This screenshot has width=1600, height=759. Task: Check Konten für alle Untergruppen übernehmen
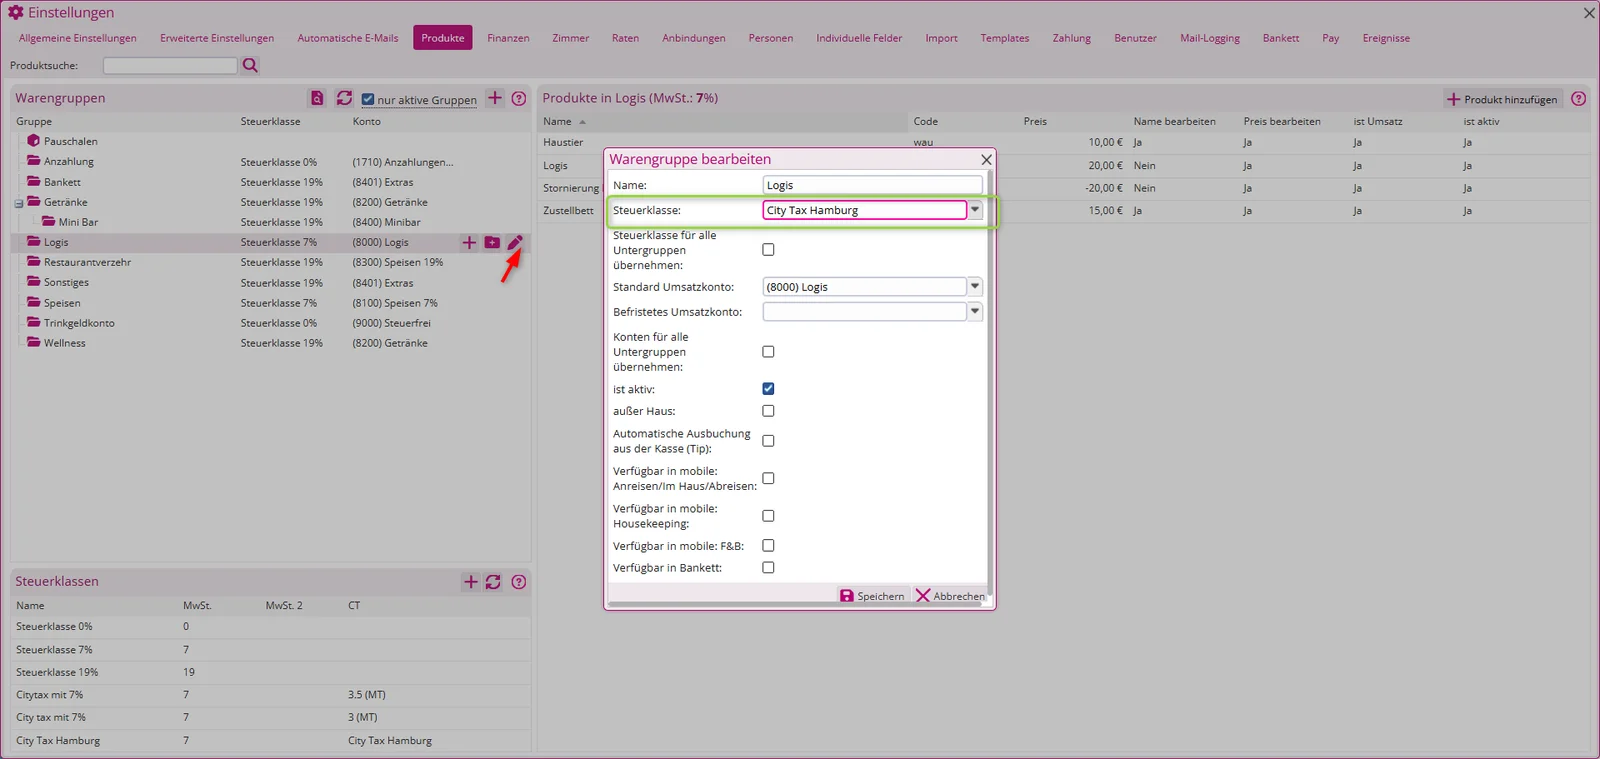click(768, 352)
